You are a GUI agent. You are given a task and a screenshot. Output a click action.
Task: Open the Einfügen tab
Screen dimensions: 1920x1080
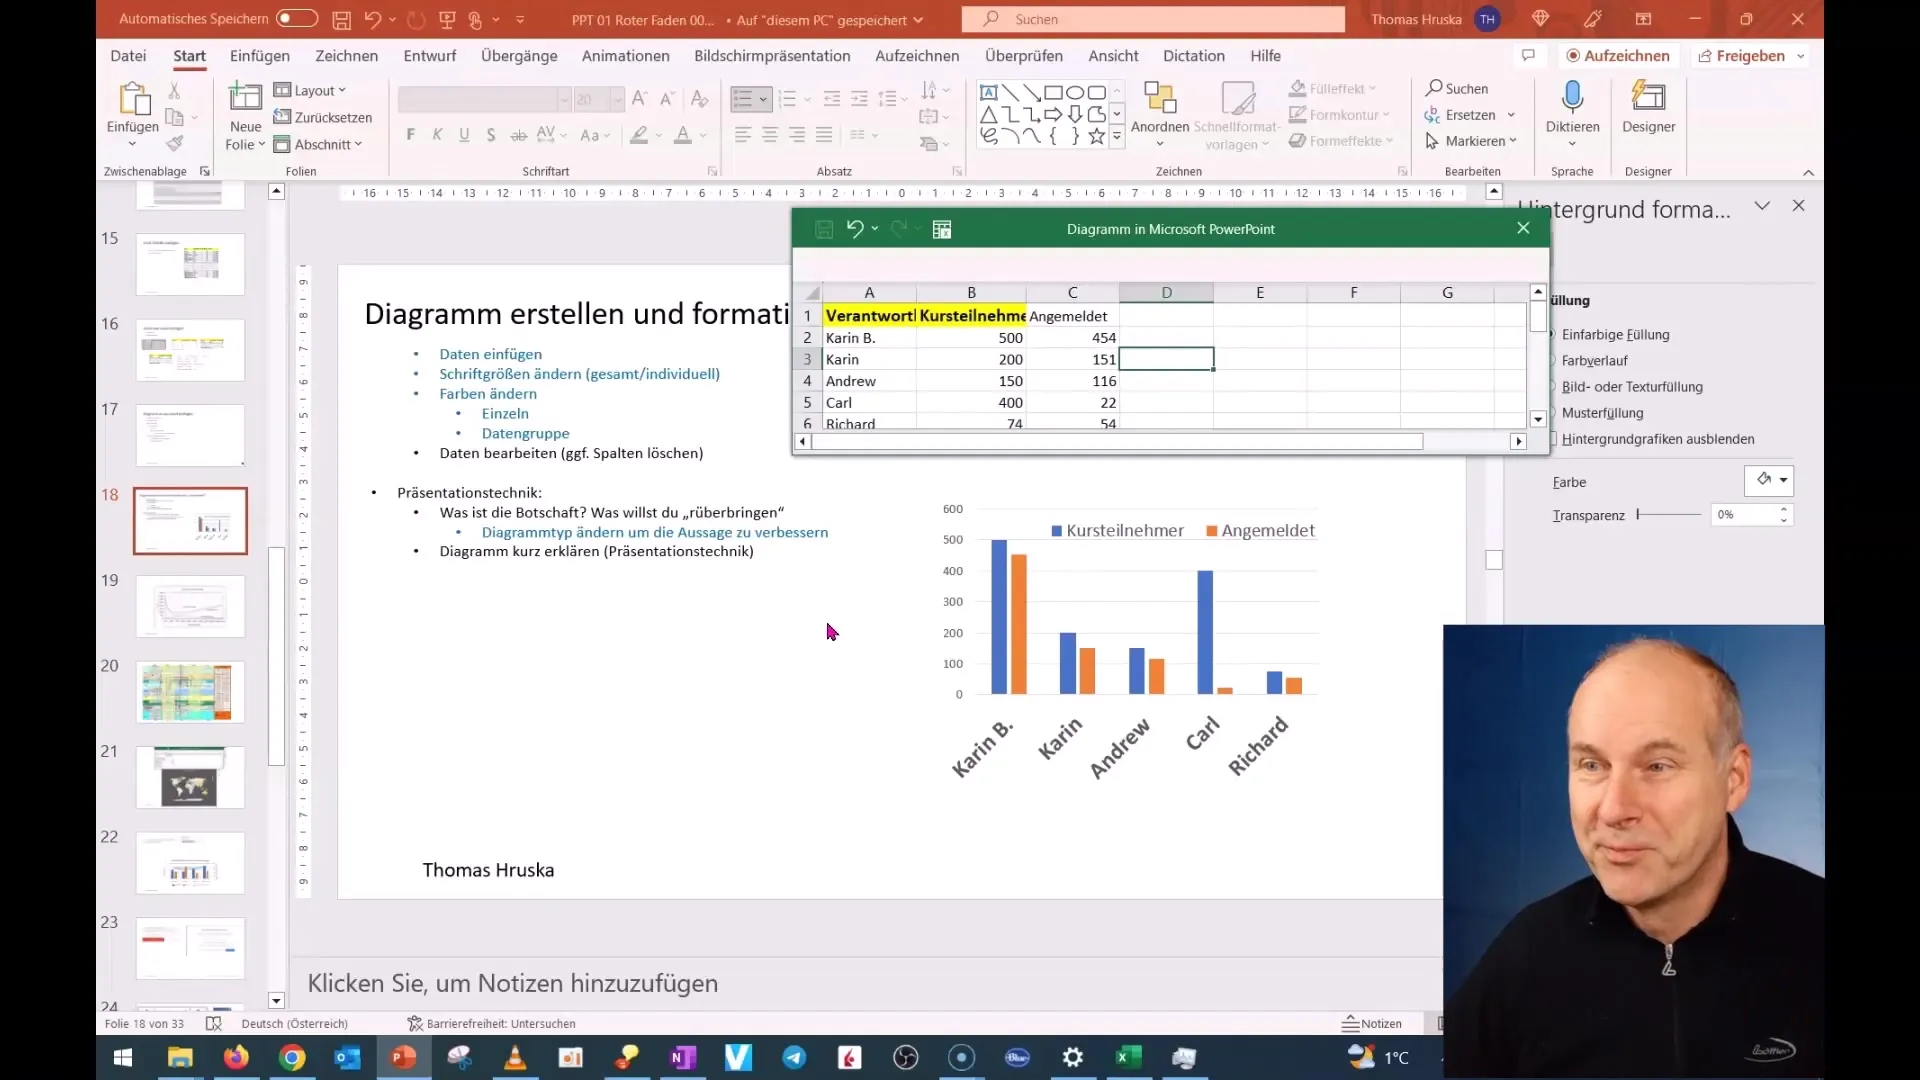259,56
